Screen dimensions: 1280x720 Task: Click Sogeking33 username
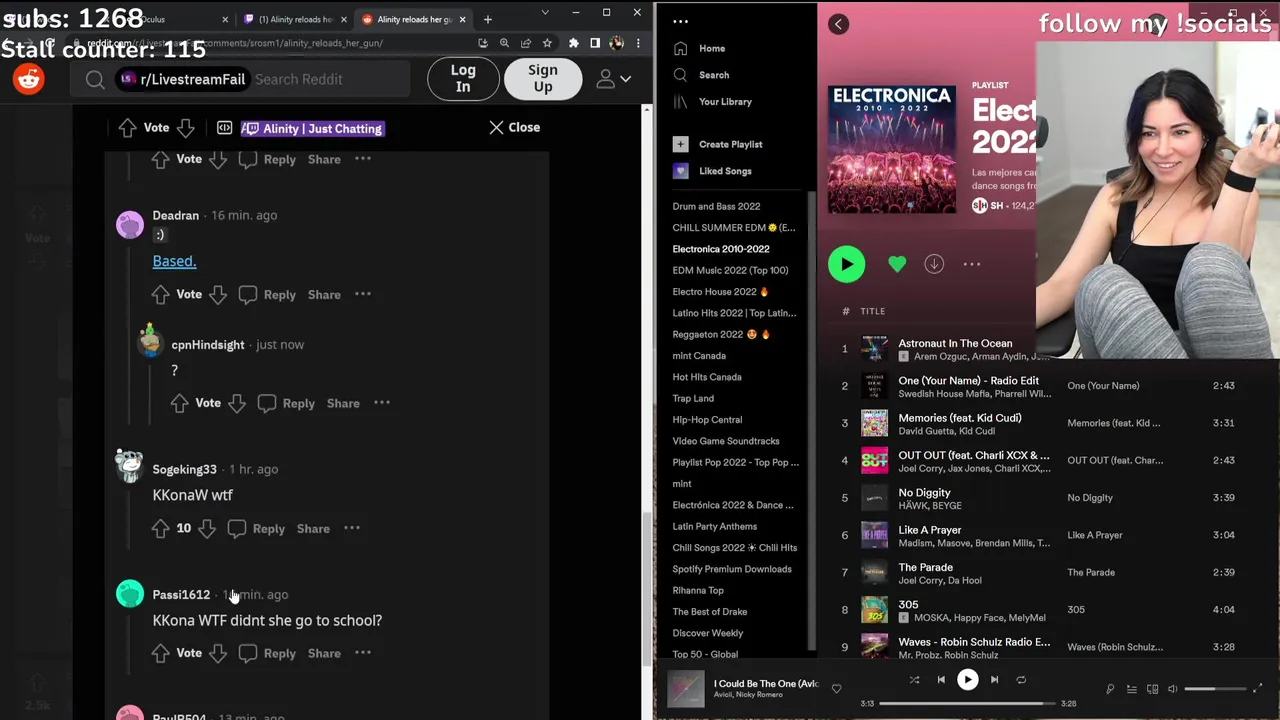(x=184, y=469)
